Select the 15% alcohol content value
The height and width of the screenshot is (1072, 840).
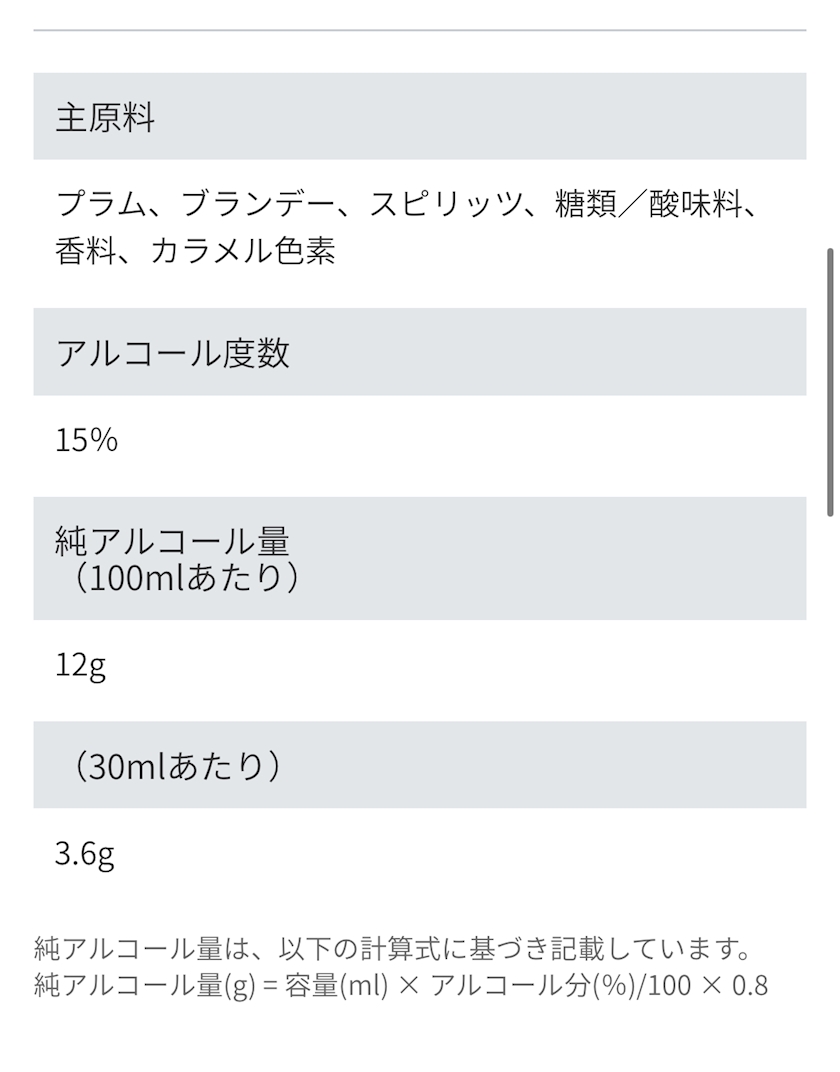[x=87, y=440]
